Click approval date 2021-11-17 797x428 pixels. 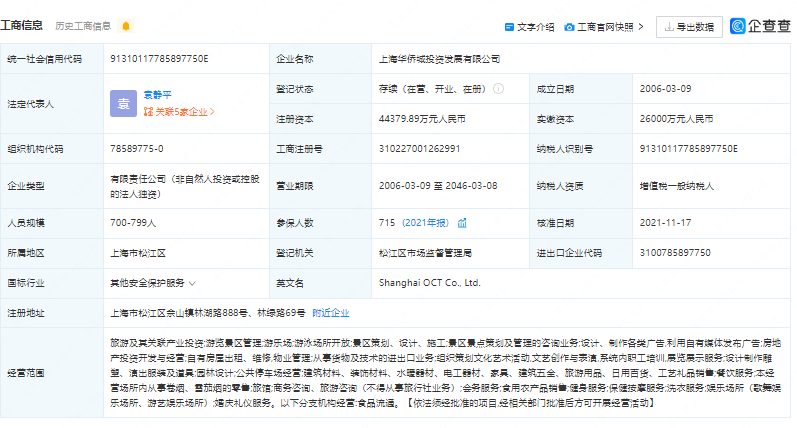click(x=665, y=223)
